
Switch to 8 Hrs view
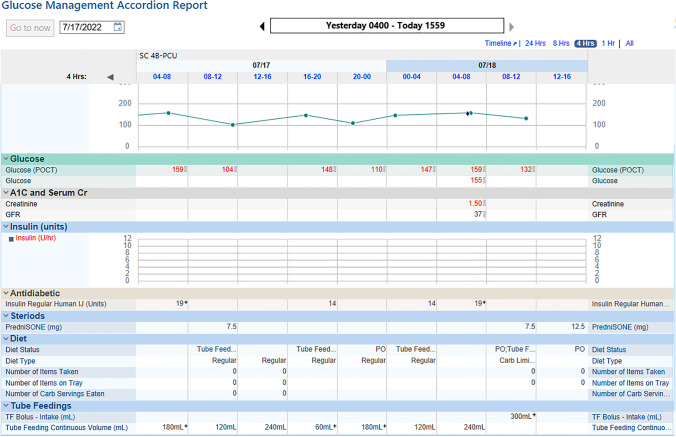[x=561, y=43]
